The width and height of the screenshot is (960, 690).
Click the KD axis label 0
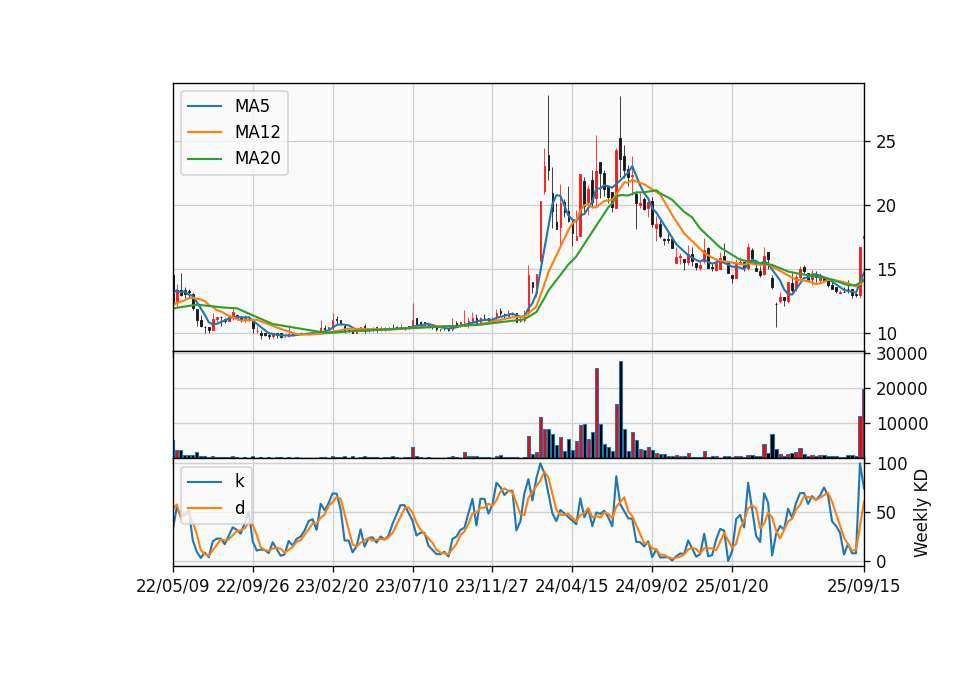[x=881, y=561]
